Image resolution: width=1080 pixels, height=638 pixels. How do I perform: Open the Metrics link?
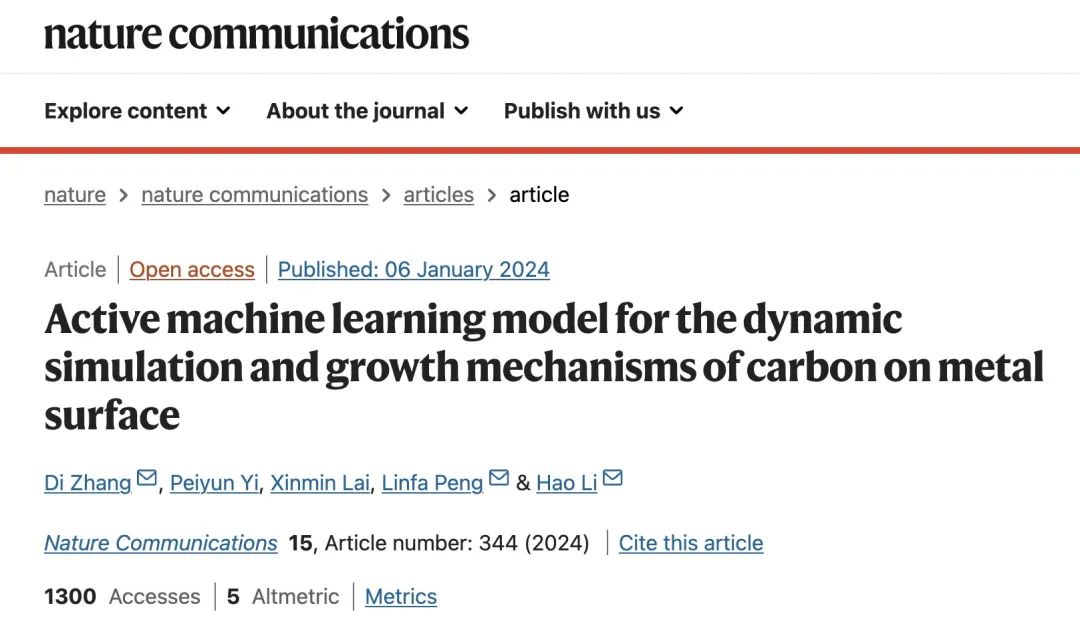(401, 597)
